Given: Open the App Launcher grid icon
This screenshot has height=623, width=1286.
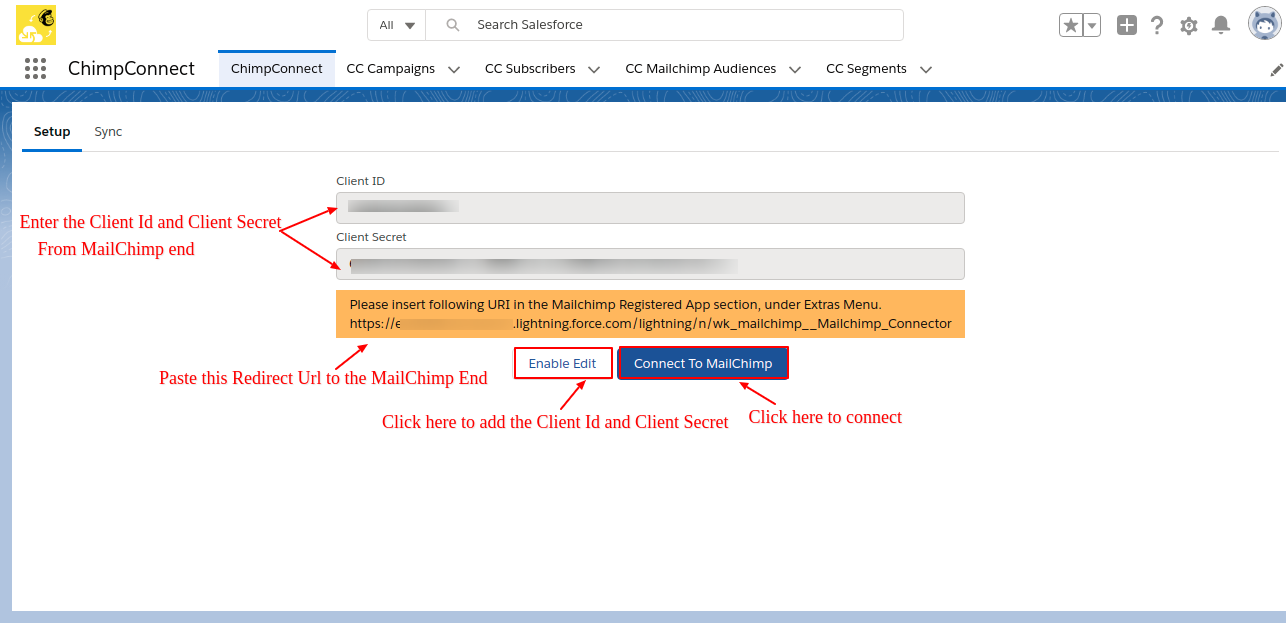Looking at the screenshot, I should coord(35,69).
